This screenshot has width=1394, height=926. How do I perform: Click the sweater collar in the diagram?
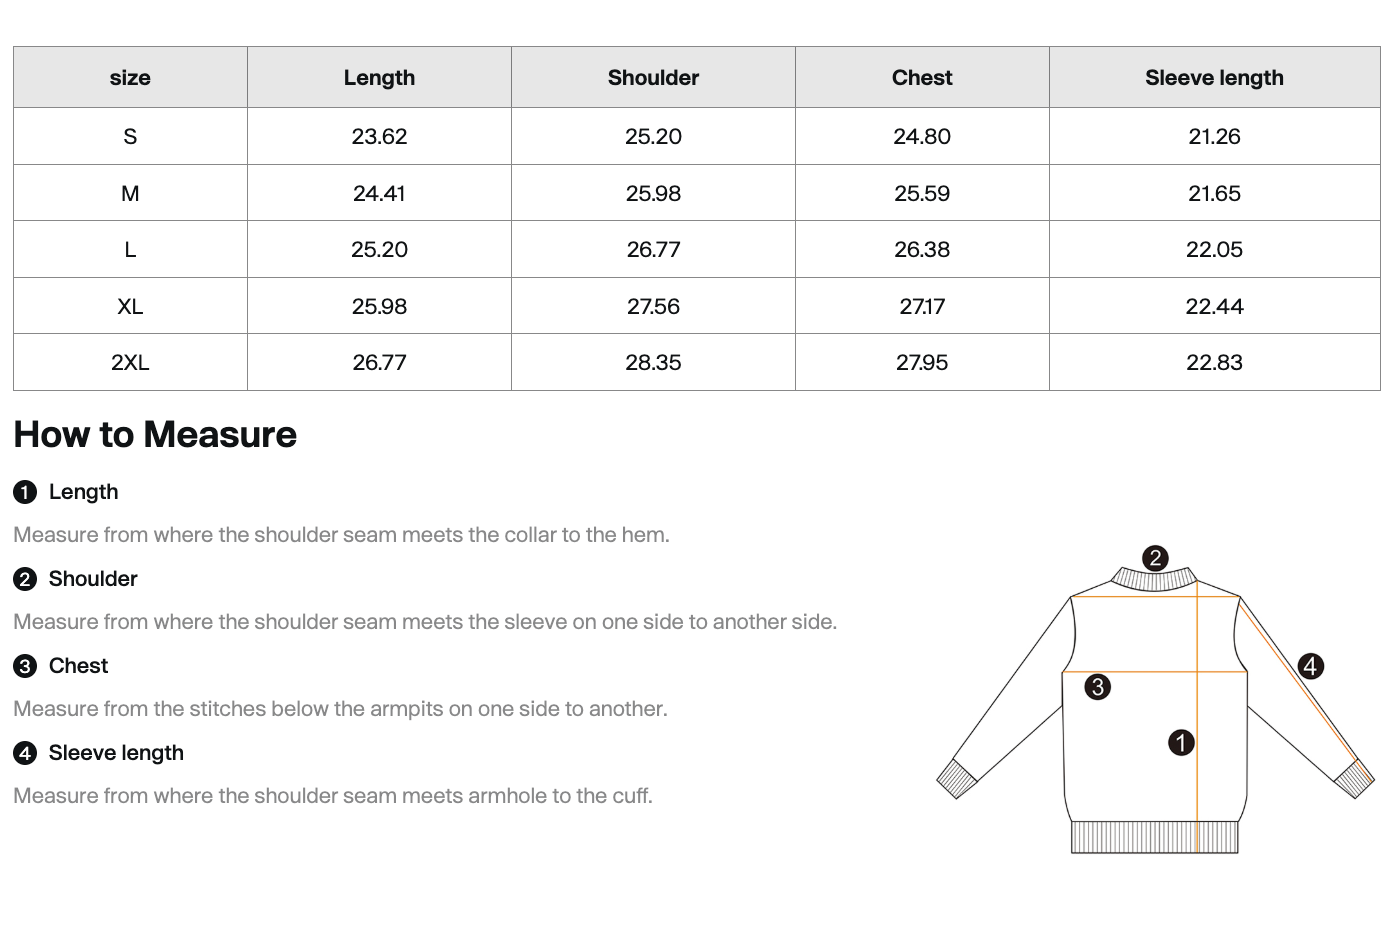pyautogui.click(x=1153, y=580)
